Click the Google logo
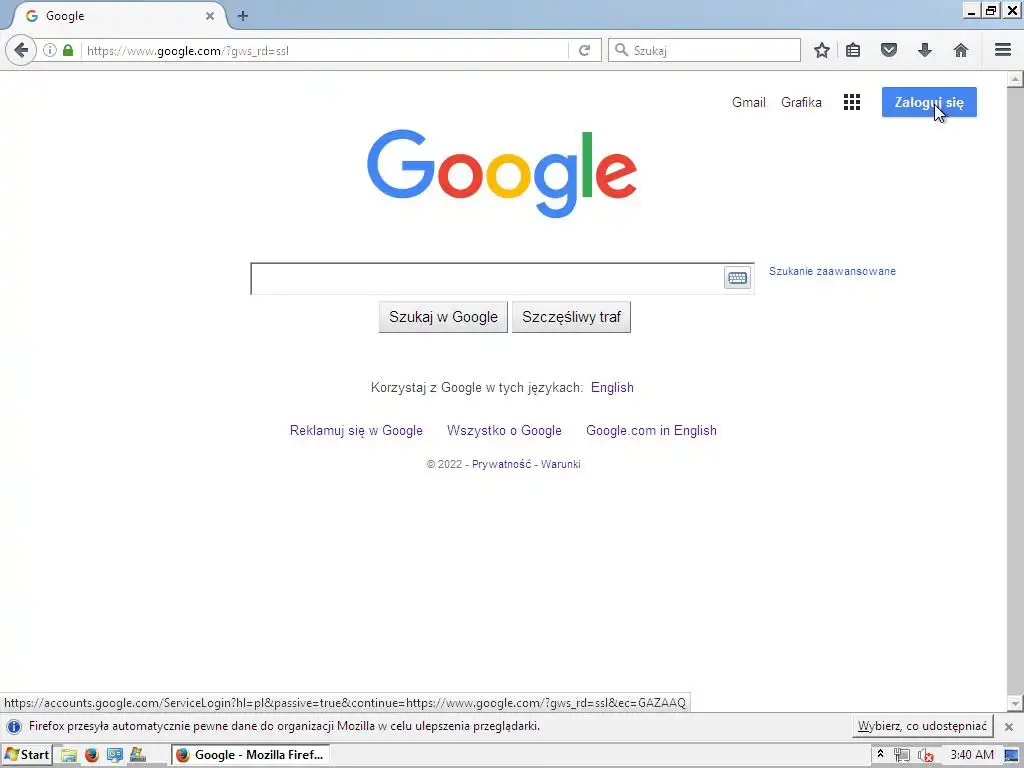This screenshot has height=768, width=1024. click(502, 173)
